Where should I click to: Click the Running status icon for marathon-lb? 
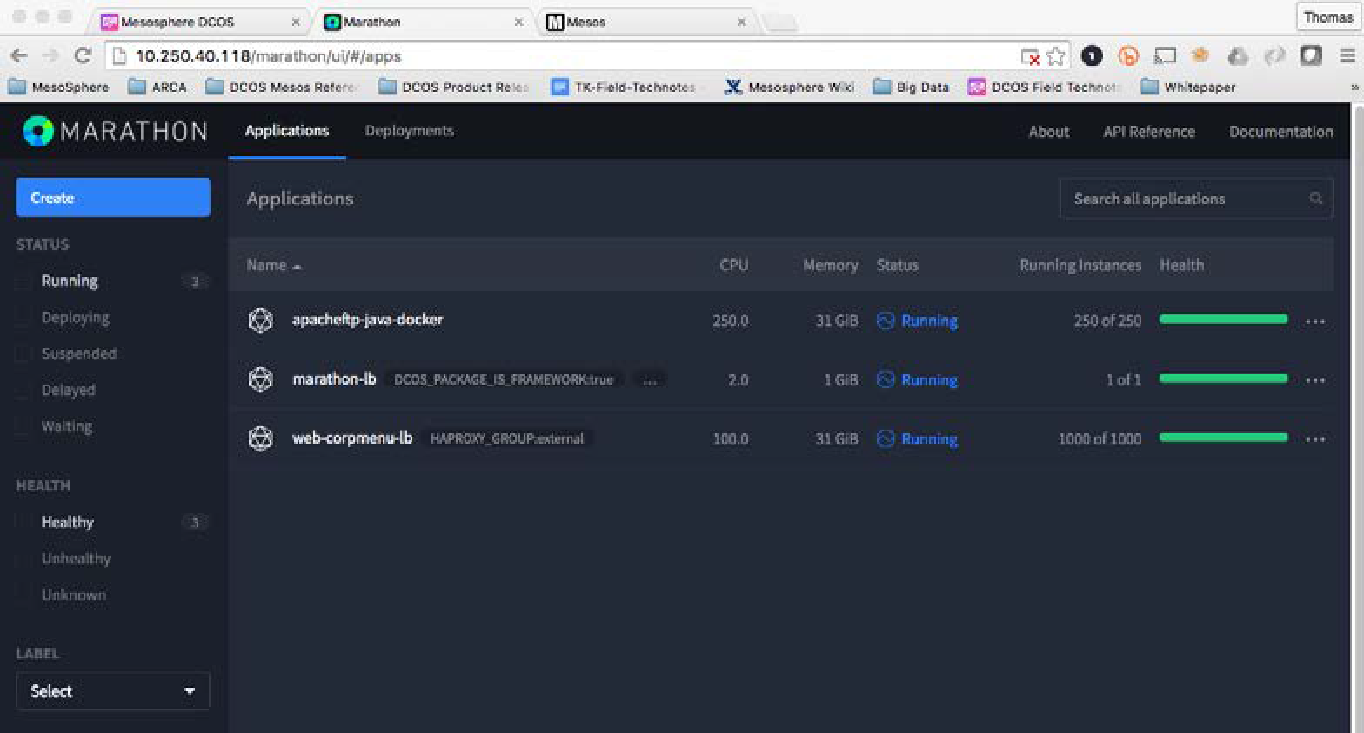[885, 380]
